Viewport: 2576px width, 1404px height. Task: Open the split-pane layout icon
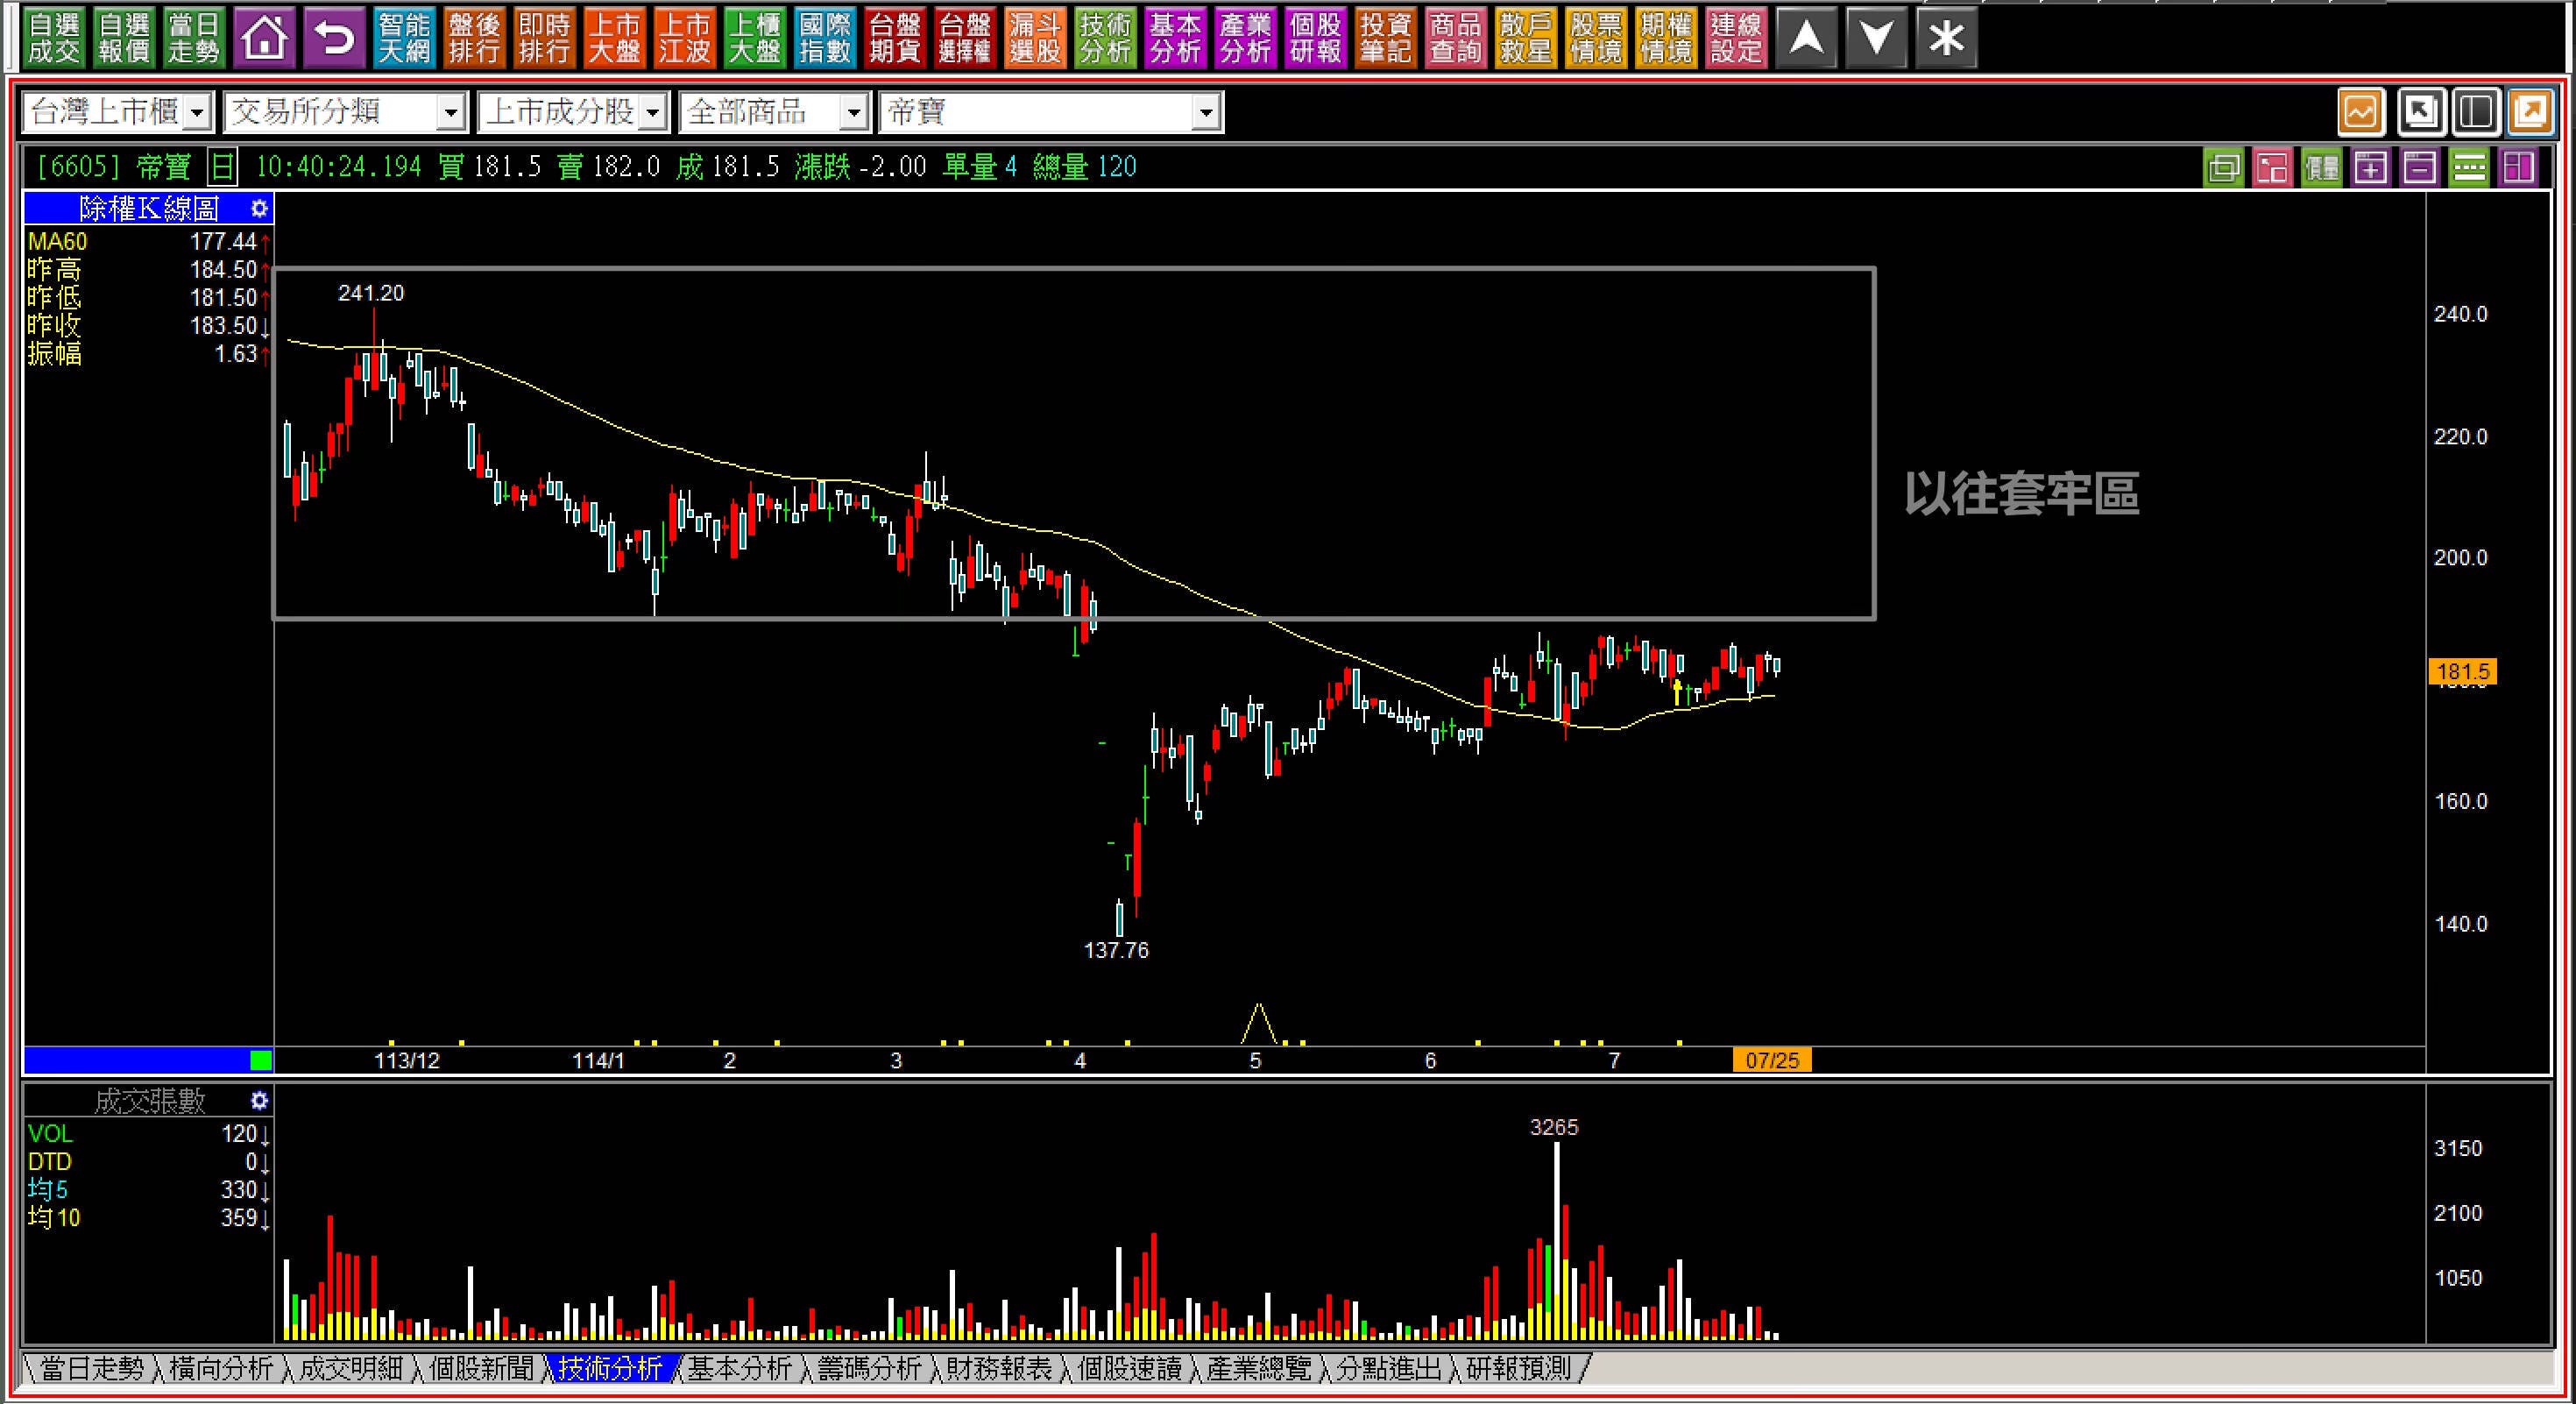click(2475, 111)
